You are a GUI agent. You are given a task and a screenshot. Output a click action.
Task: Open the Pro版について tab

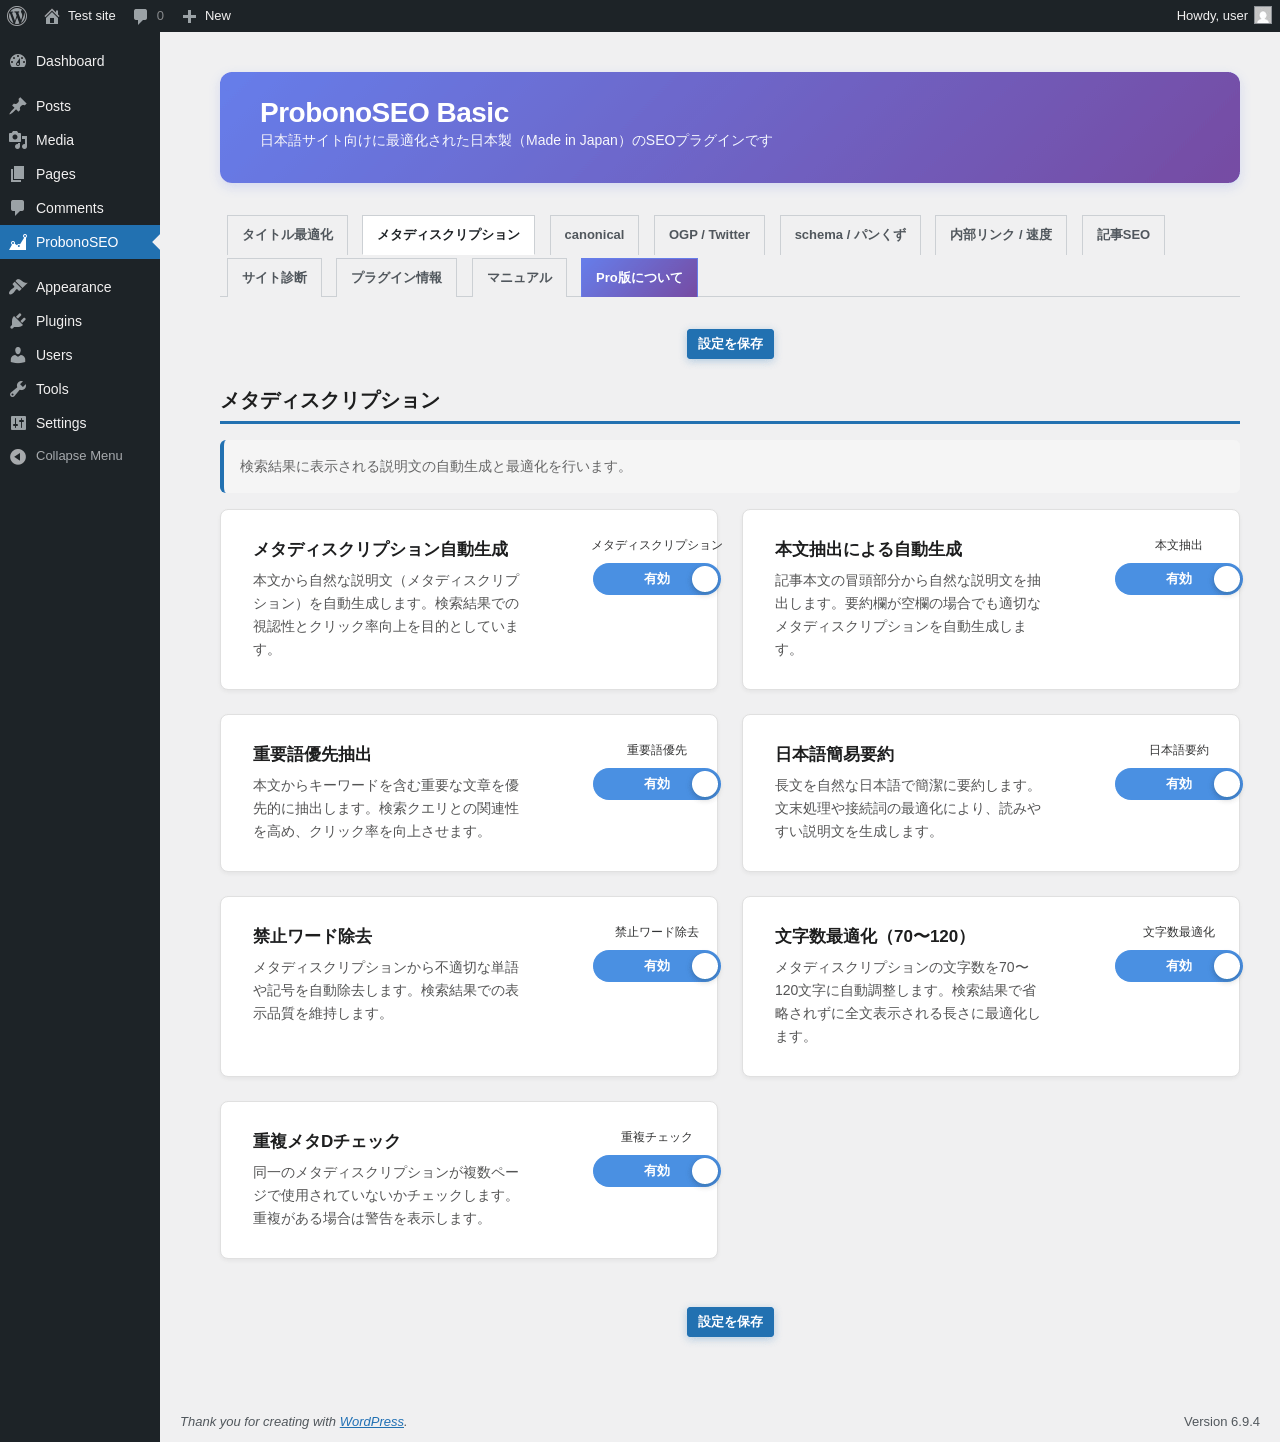[x=639, y=278]
